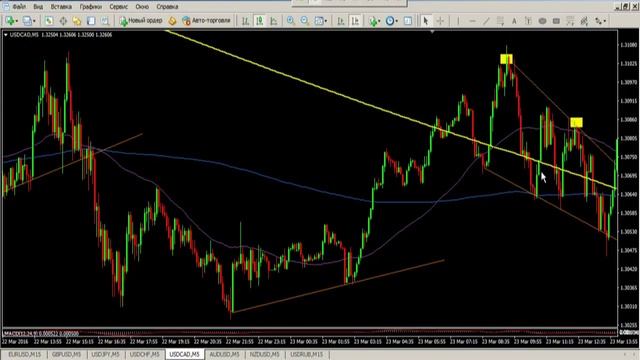Toggle the Авто-торговля button
640x360 pixels.
point(207,21)
